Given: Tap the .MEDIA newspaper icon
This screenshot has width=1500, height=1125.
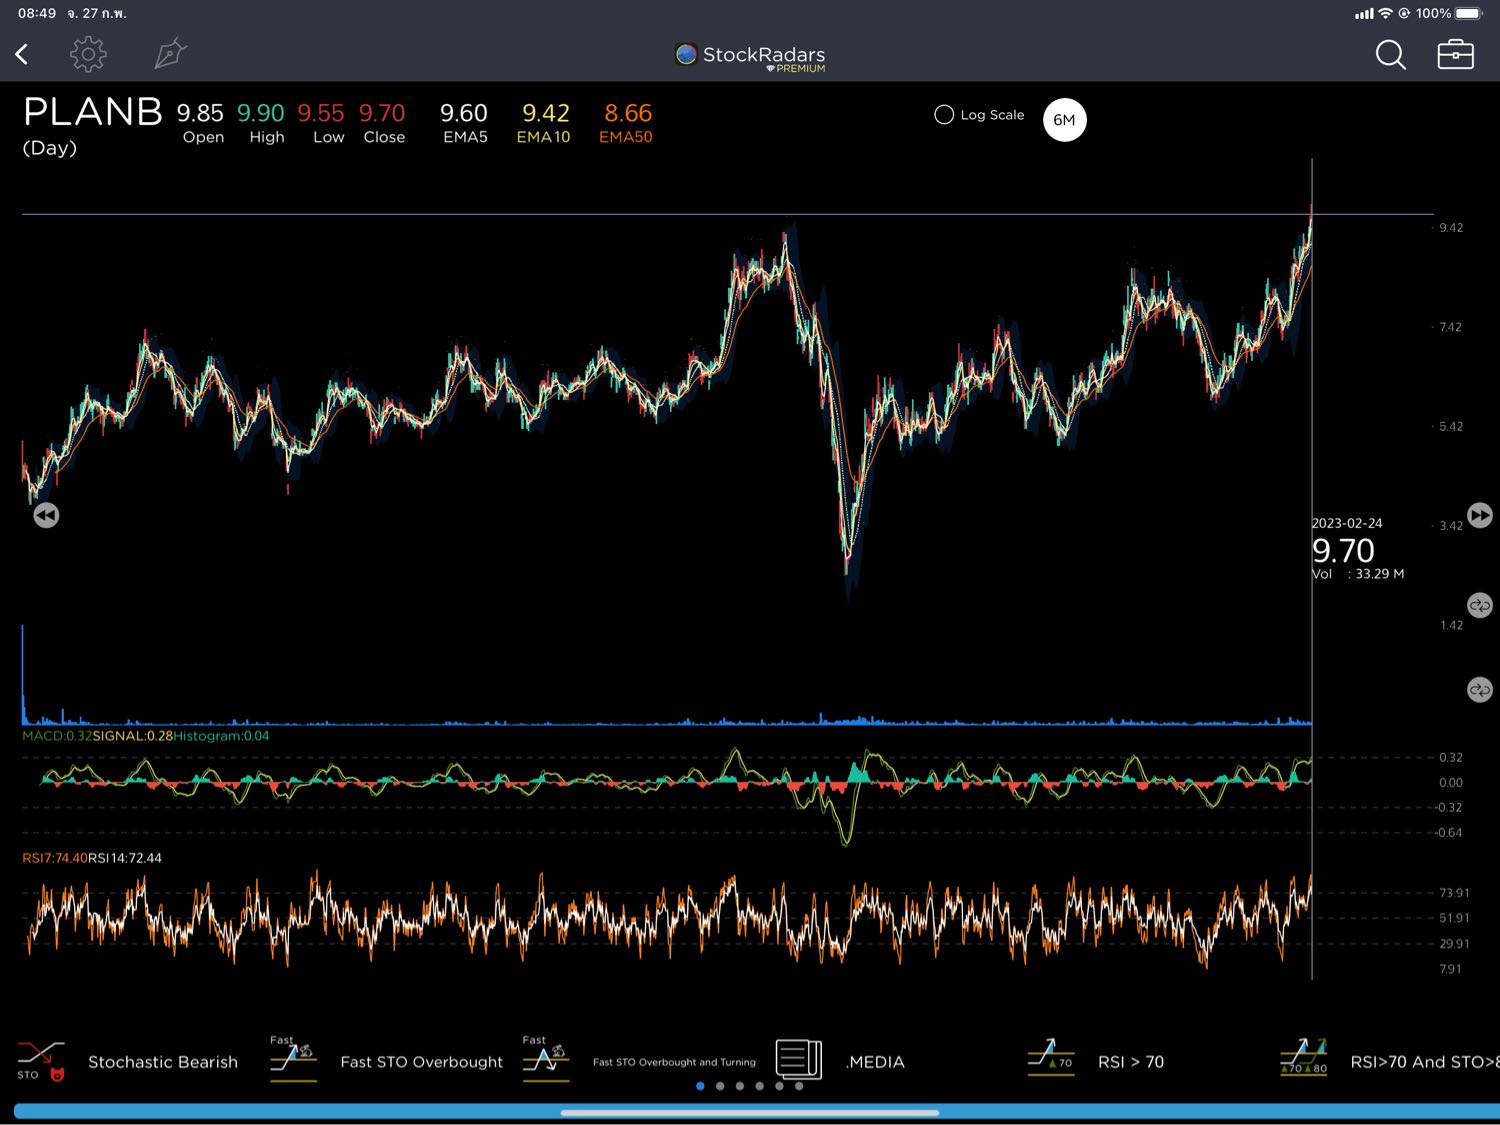Looking at the screenshot, I should pyautogui.click(x=798, y=1060).
